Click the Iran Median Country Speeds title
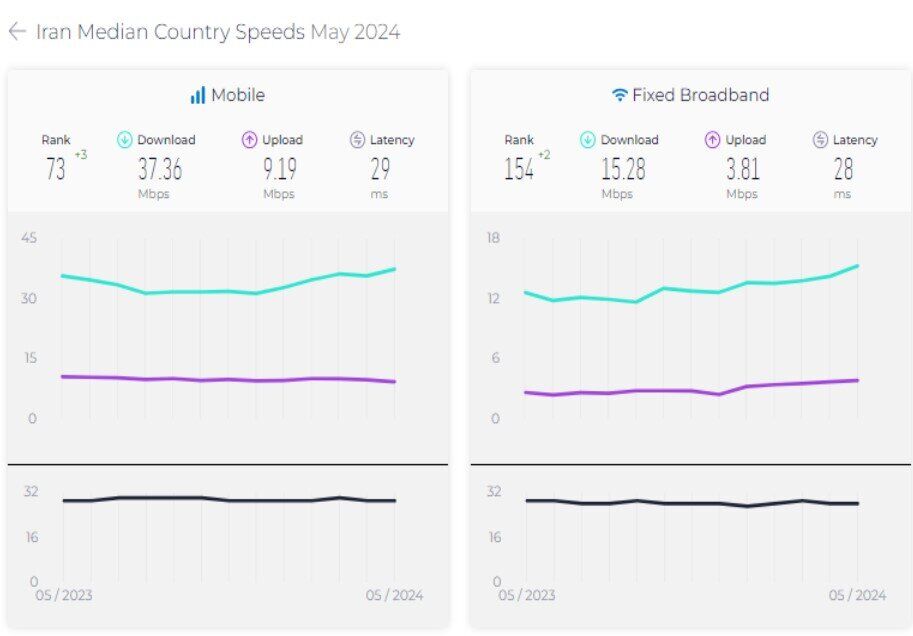Screen dimensions: 913x636 tap(217, 32)
